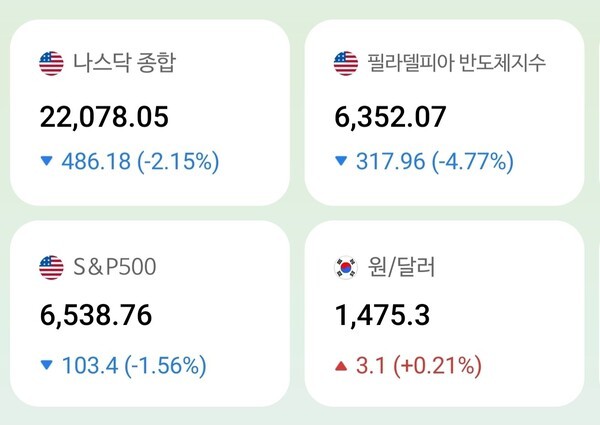This screenshot has height=425, width=600.
Task: Click the Nasdaq value 22,078.05
Action: pos(104,117)
